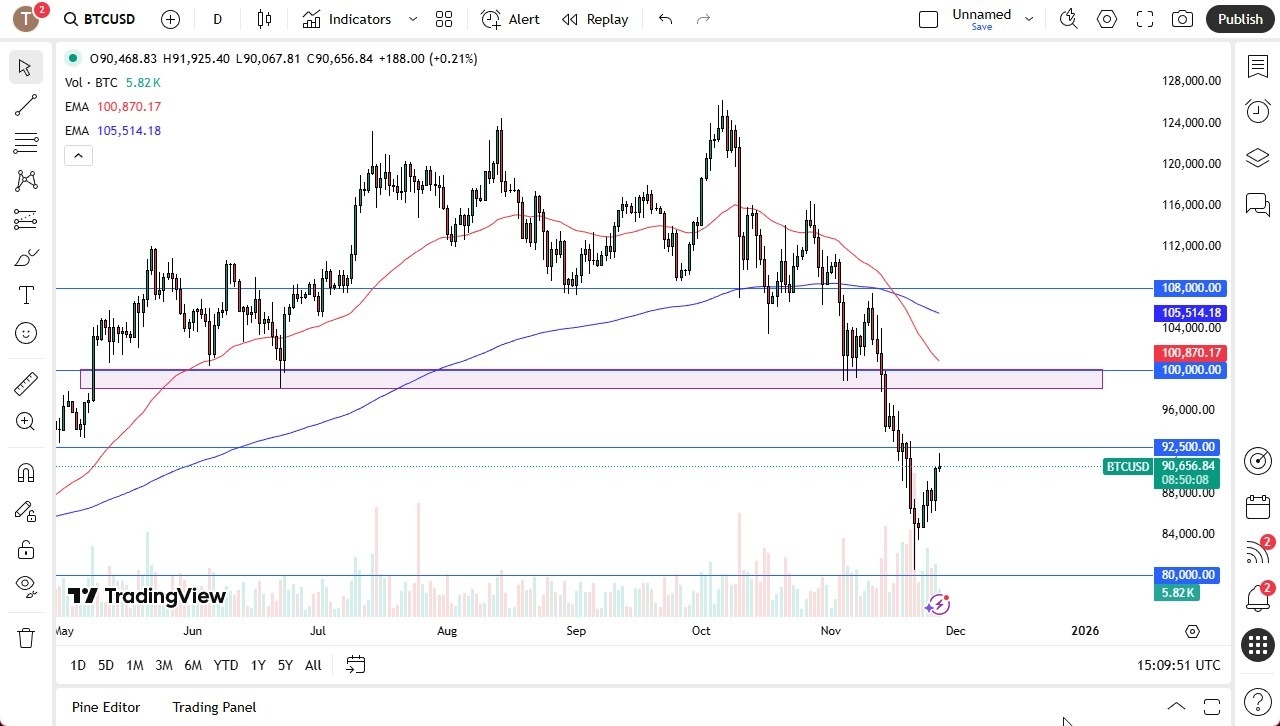
Task: Open the Object Tree panel
Action: click(1257, 157)
